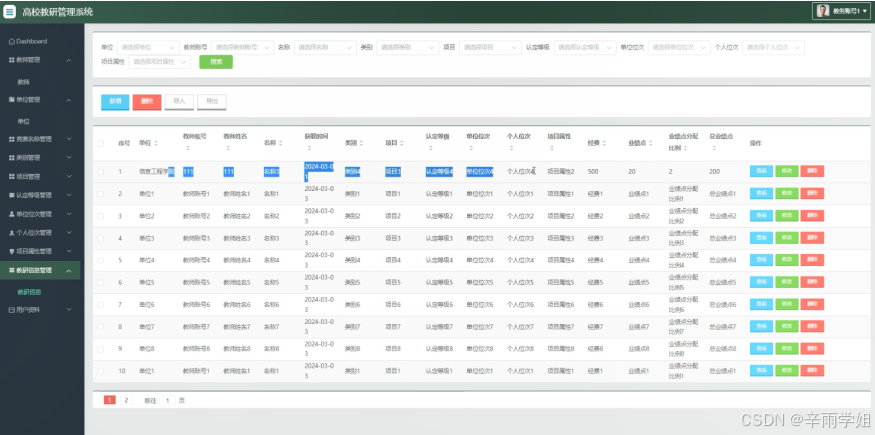This screenshot has width=875, height=435.
Task: Open the 单位位次 filter dropdown
Action: [679, 48]
